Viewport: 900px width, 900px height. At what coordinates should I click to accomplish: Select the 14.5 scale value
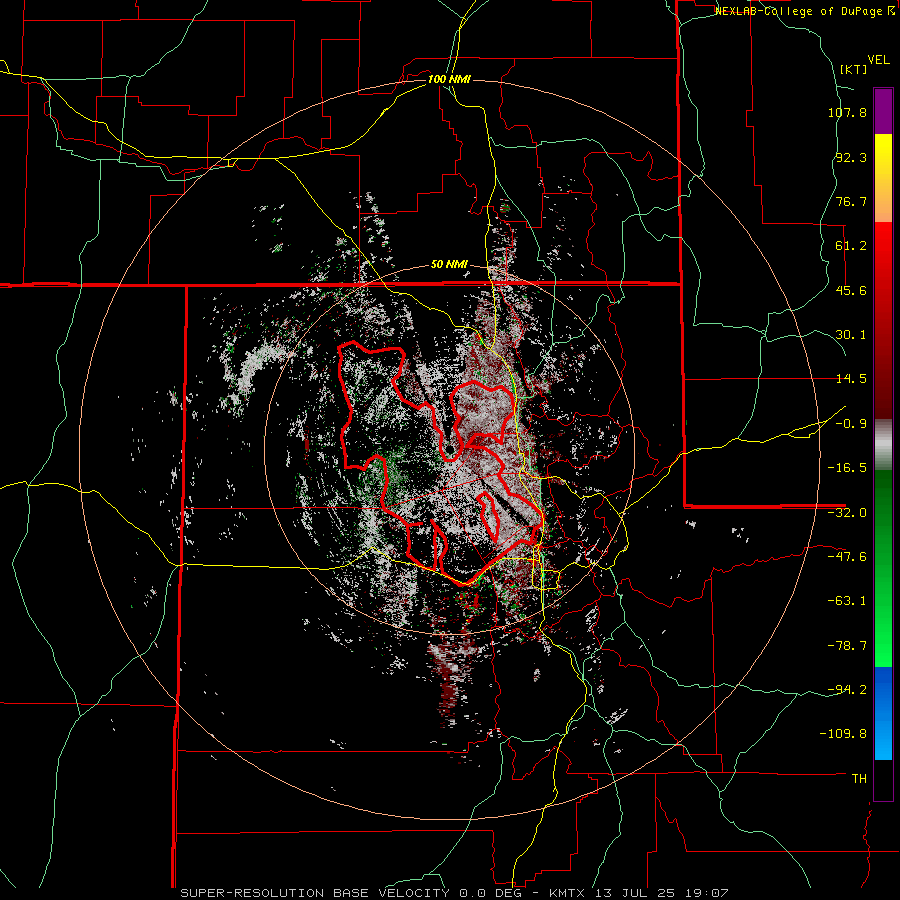851,379
